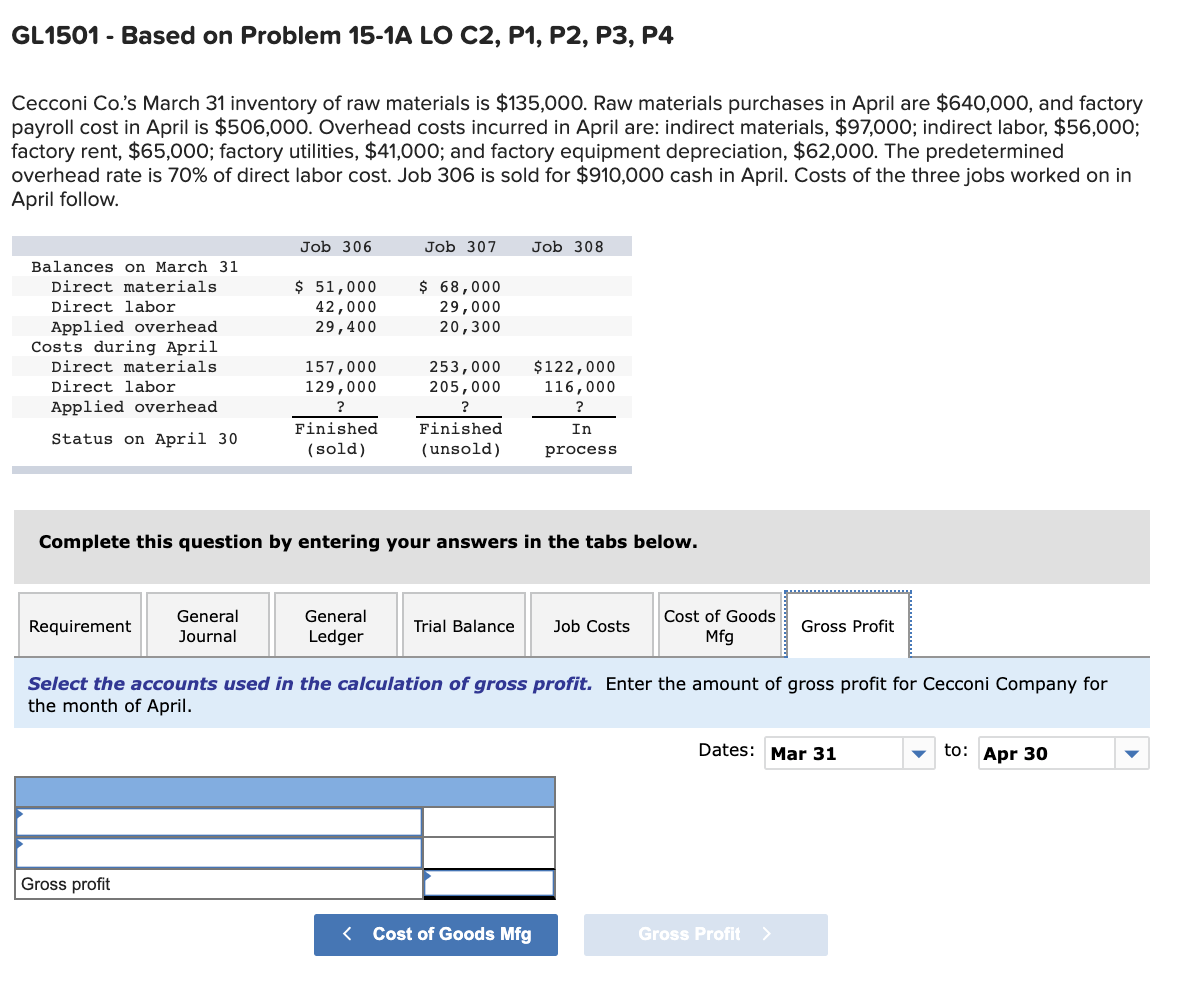Switch to the Requirement tab
Screen dimensions: 1190x990
[x=79, y=624]
